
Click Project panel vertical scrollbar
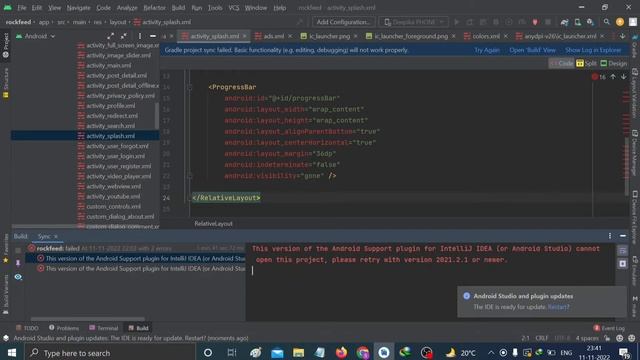[x=157, y=116]
